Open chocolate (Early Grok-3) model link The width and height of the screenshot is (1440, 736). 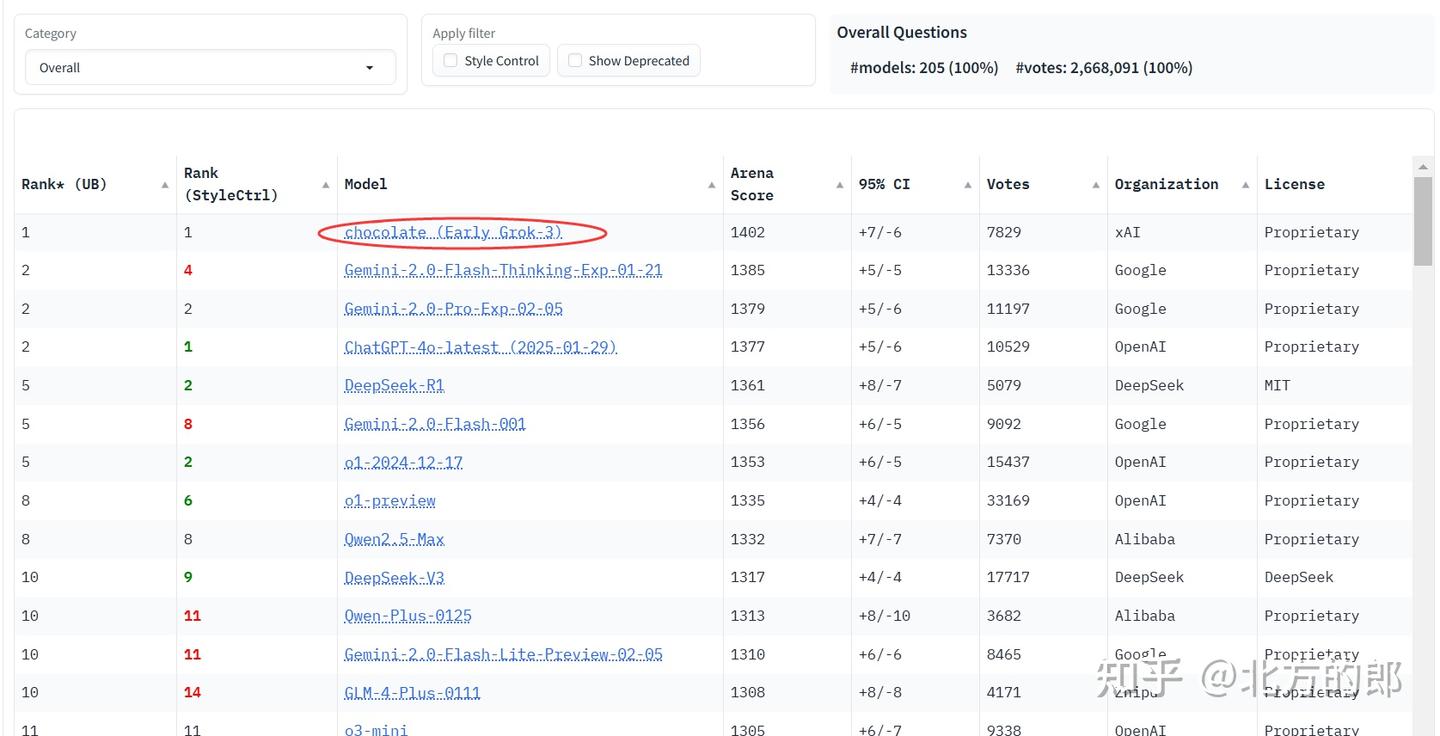click(x=453, y=232)
